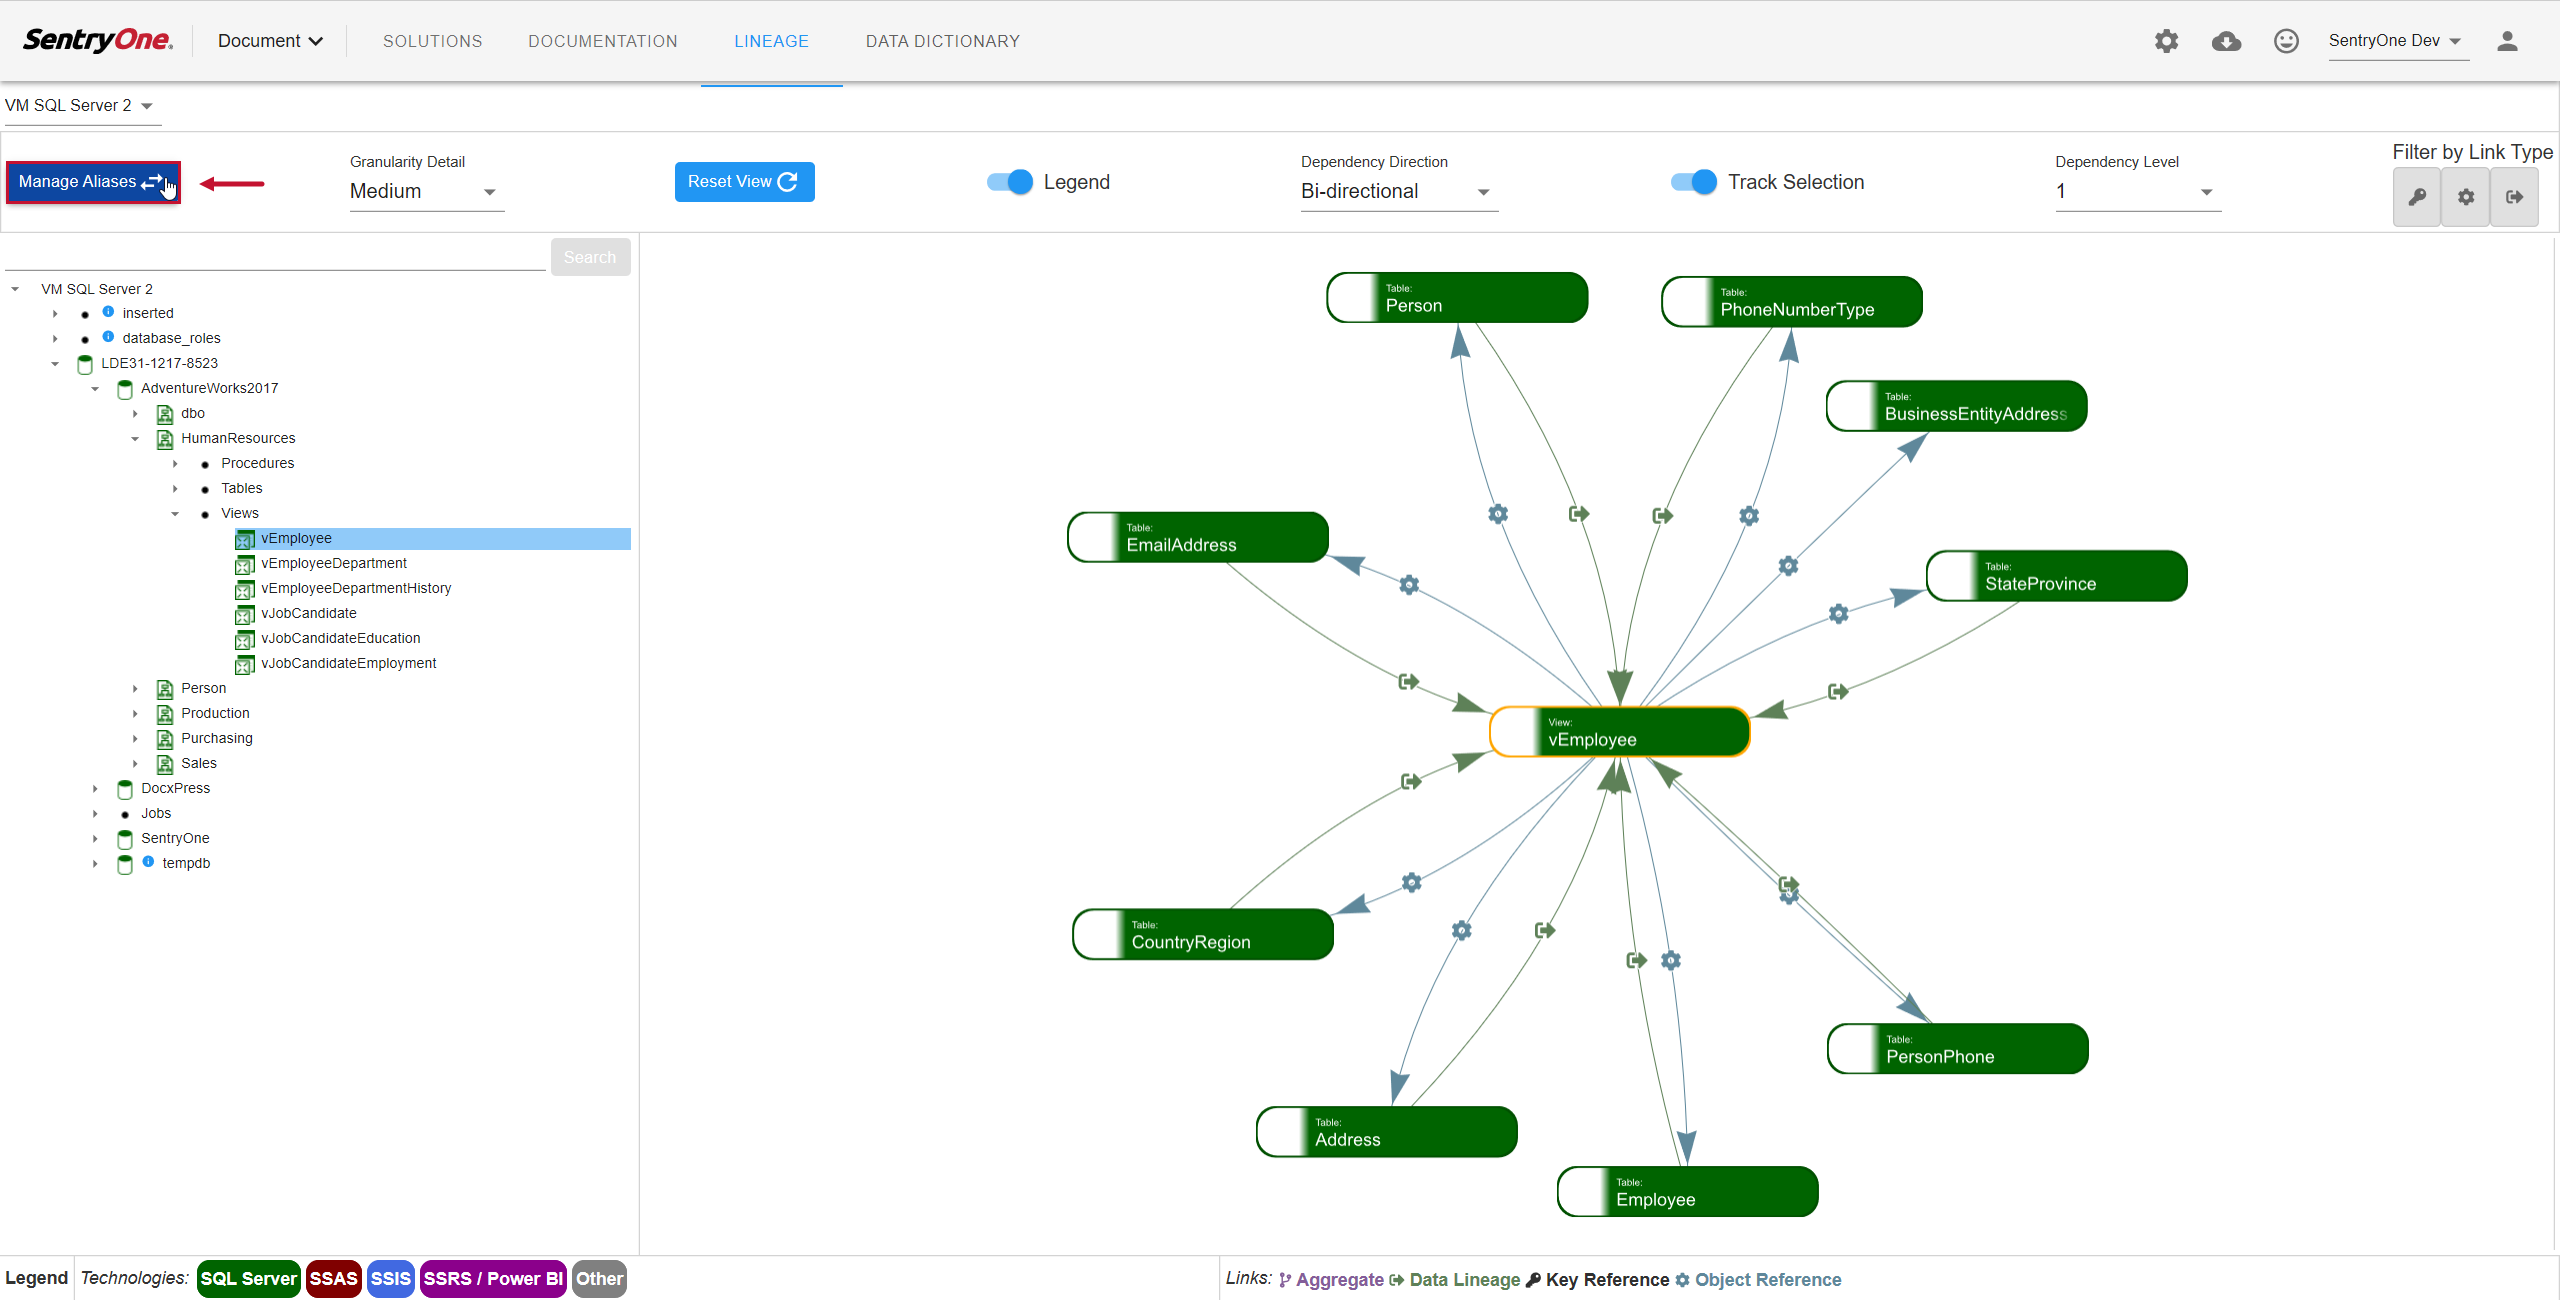
Task: Click the SentryOne database icon in tree
Action: (125, 839)
